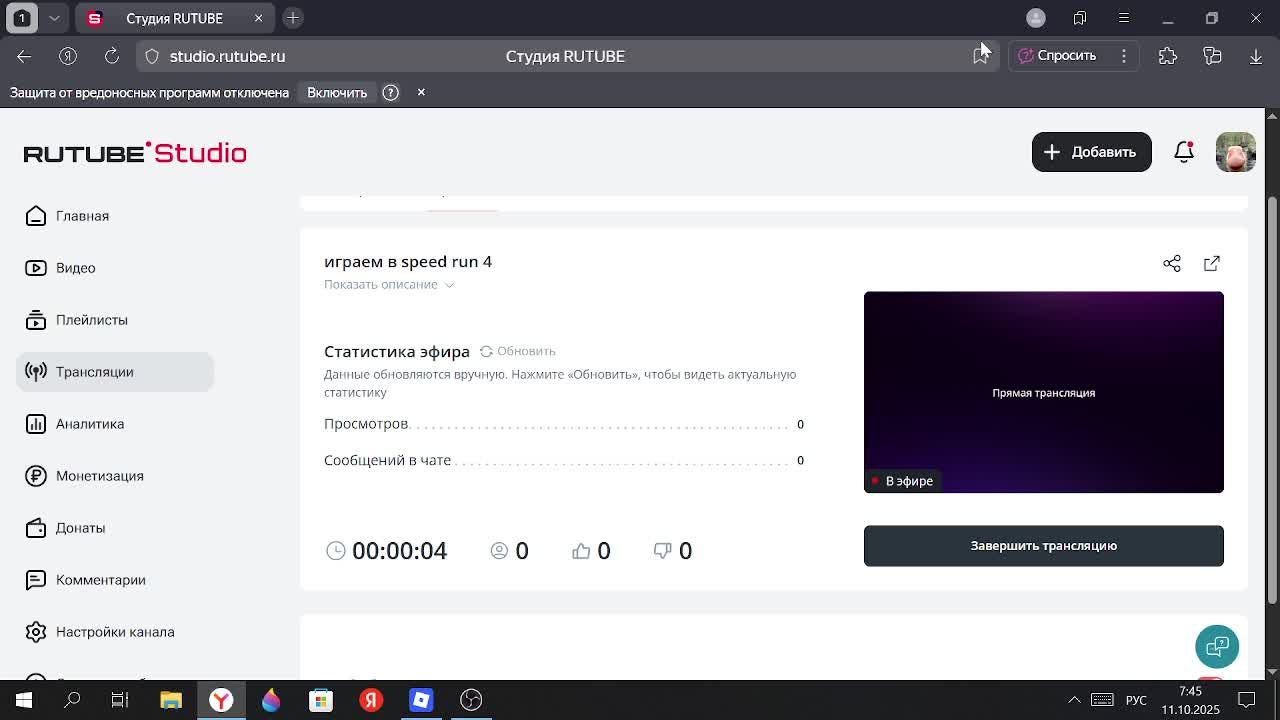Open the user avatar profile menu
This screenshot has width=1280, height=720.
pyautogui.click(x=1235, y=152)
